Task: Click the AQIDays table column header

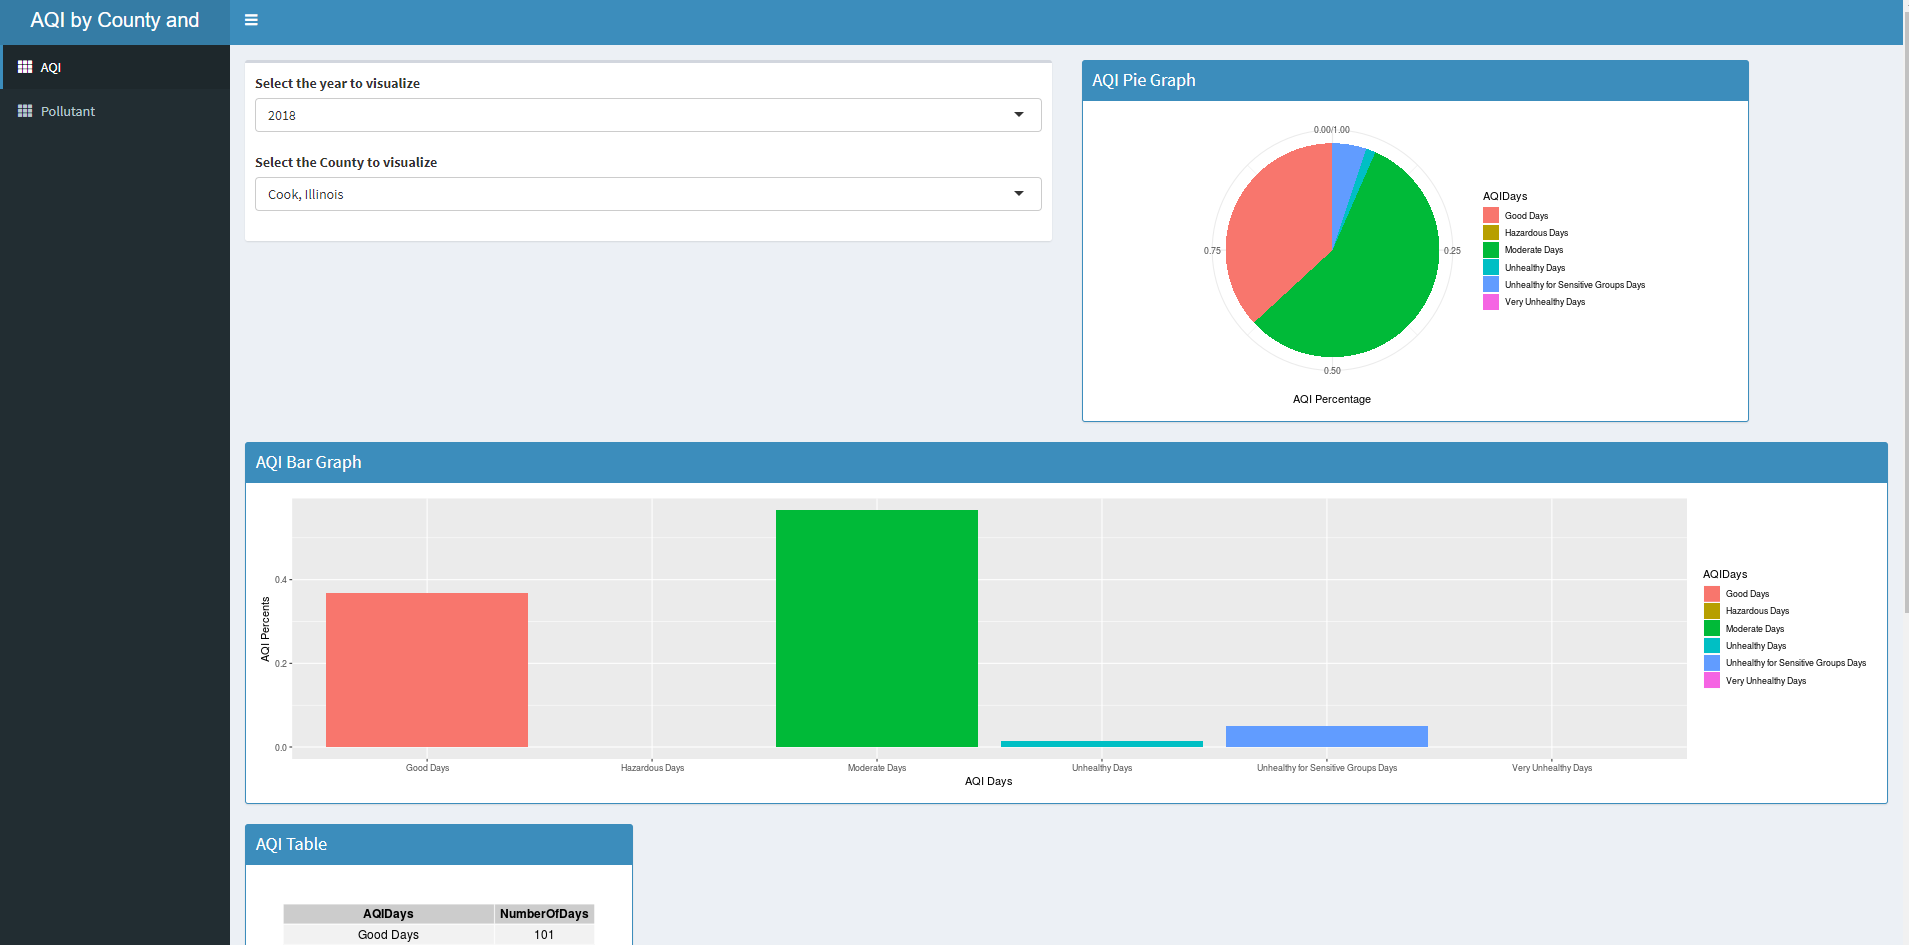Action: tap(388, 914)
